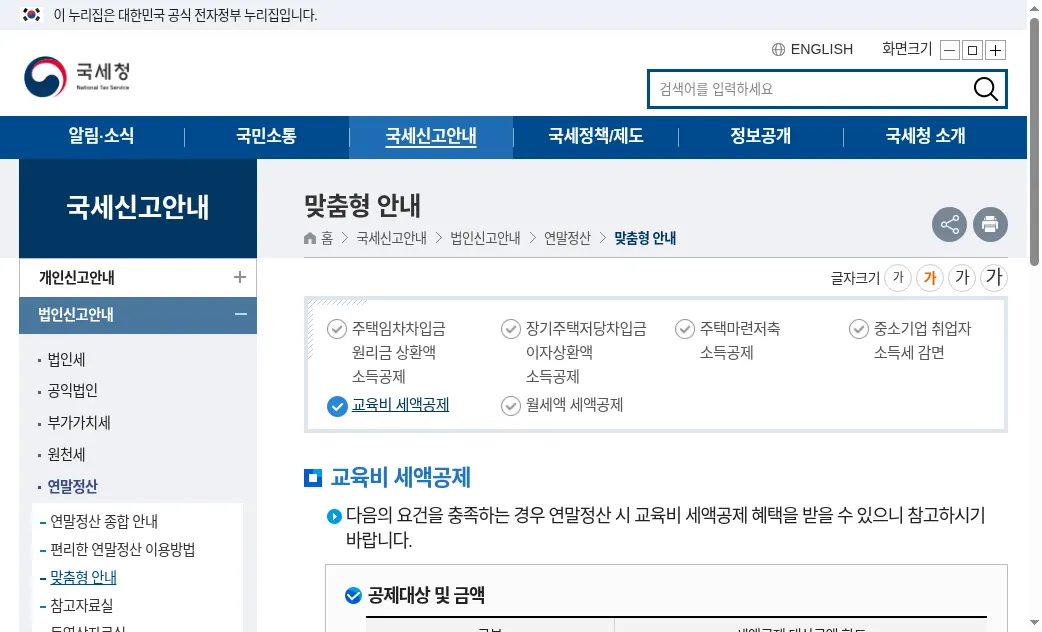Screen dimensions: 1042x632
Task: Open 공익법인 sidebar item
Action: [72, 390]
